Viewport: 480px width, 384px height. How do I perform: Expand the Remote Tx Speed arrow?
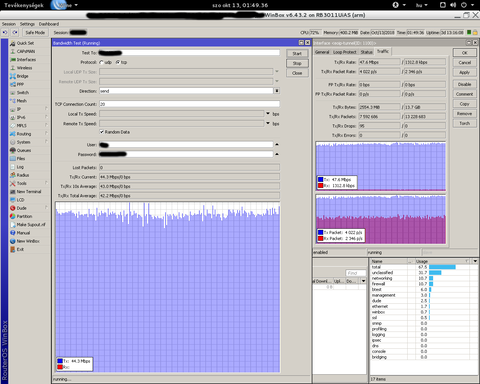268,124
